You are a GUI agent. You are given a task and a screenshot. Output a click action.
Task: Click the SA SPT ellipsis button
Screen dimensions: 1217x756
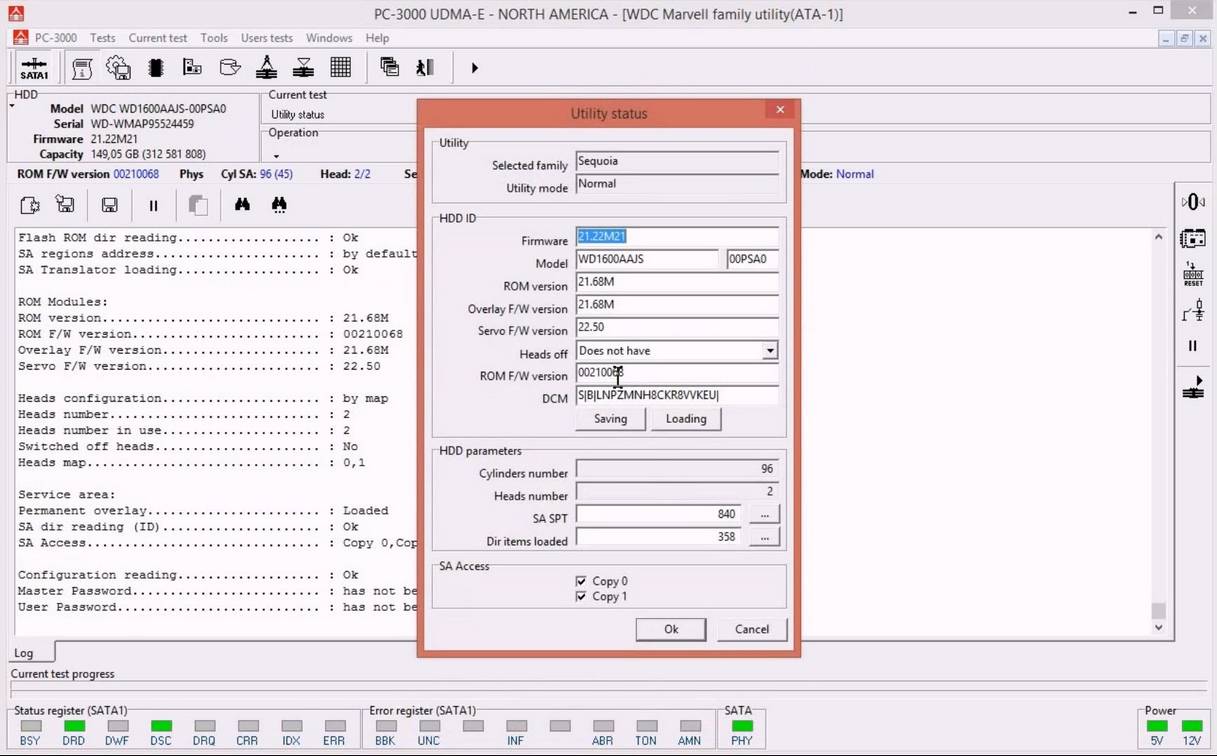click(764, 514)
